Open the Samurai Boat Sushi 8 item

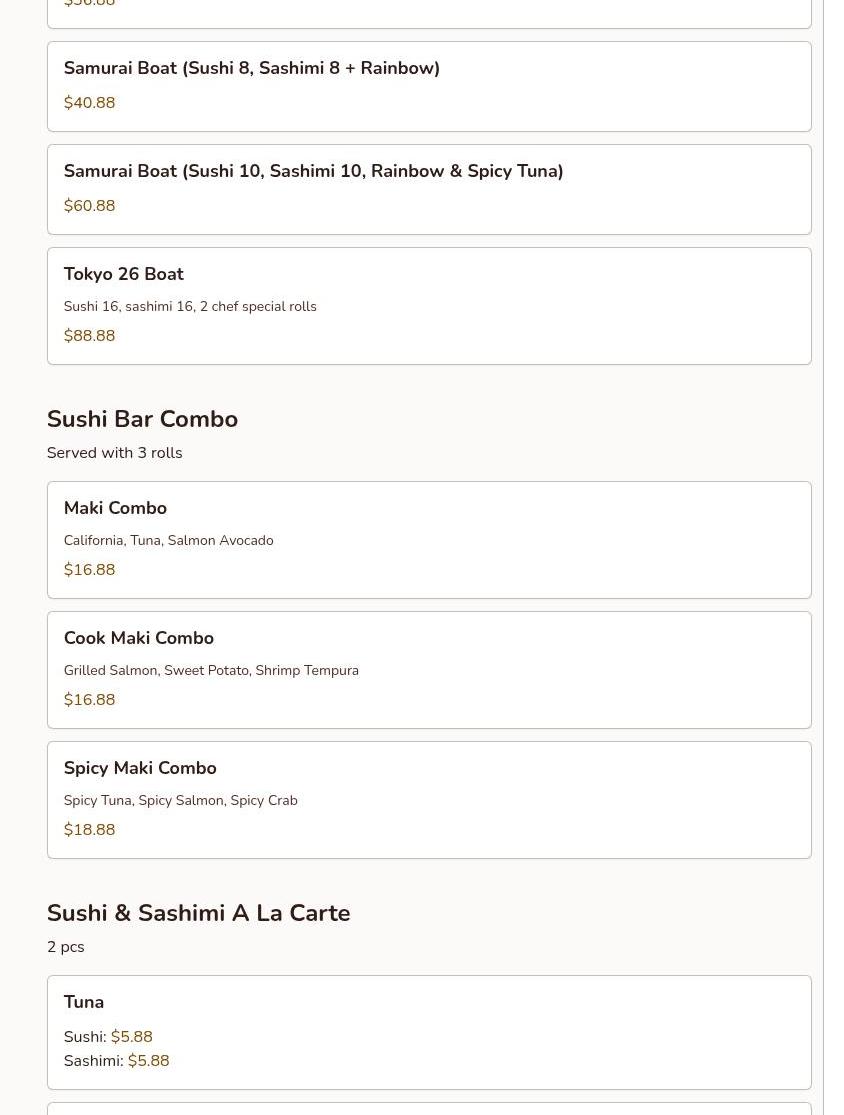(x=251, y=69)
